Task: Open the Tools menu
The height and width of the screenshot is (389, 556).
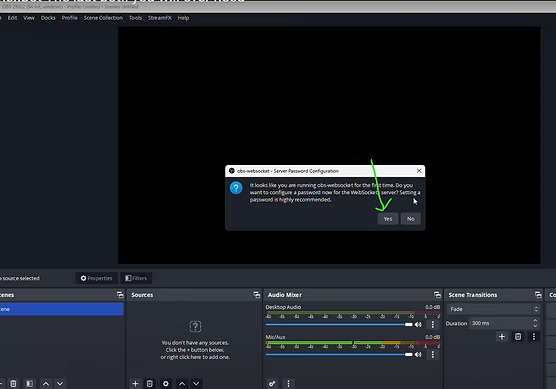Action: tap(135, 18)
